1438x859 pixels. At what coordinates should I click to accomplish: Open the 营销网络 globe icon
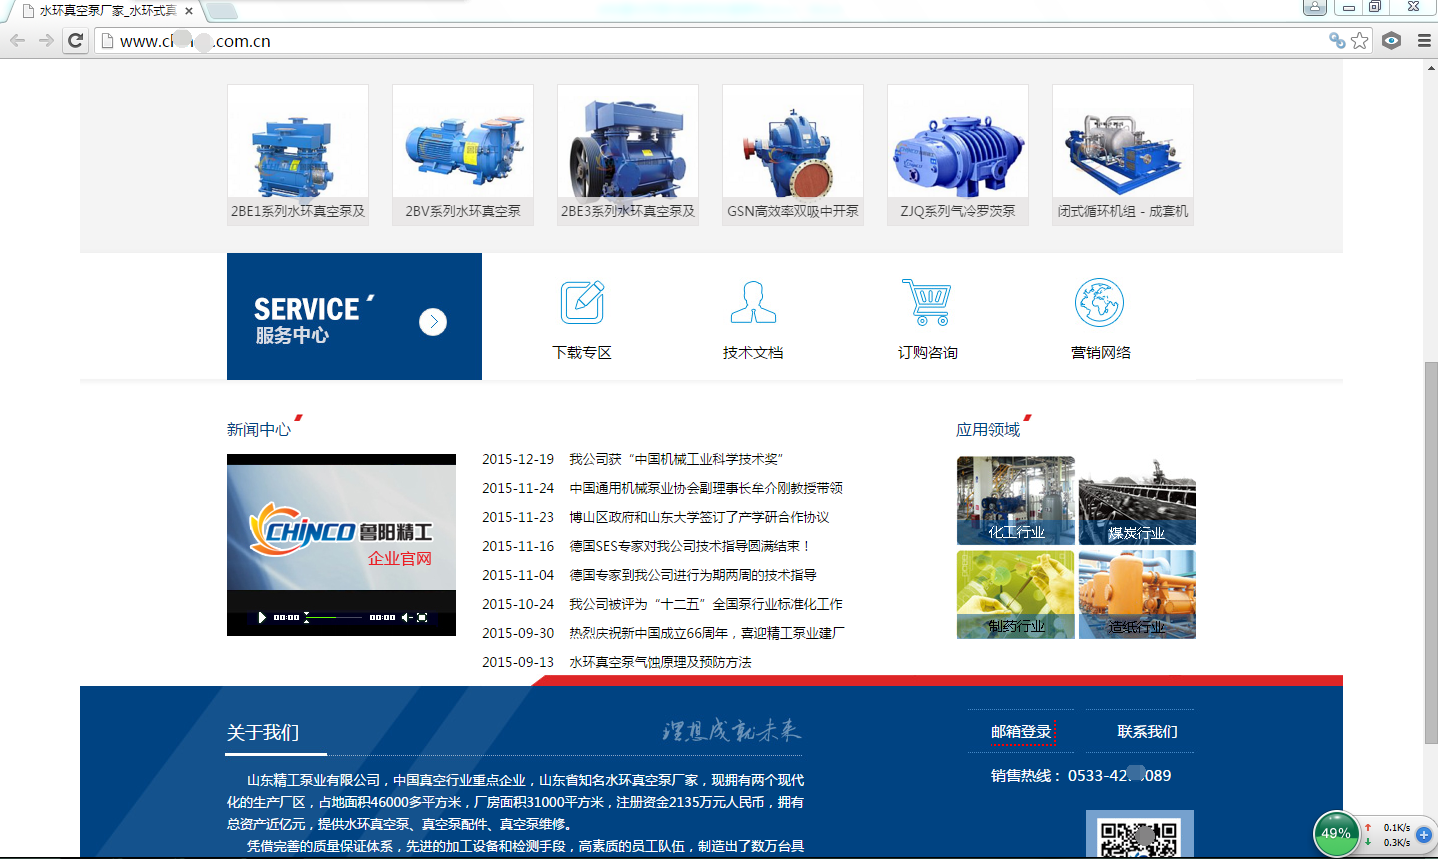[x=1099, y=302]
